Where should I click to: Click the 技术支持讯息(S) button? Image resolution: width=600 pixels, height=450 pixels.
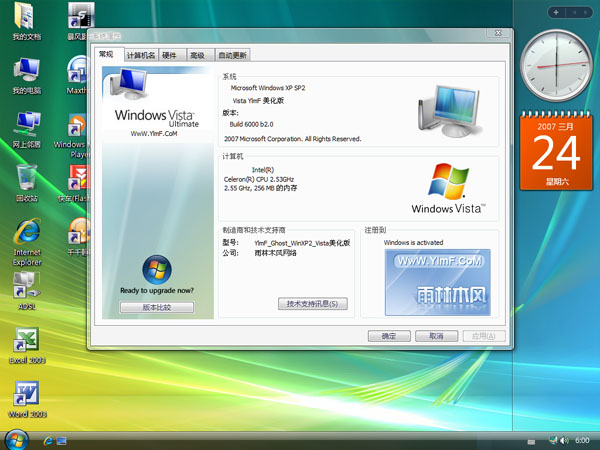(x=313, y=303)
